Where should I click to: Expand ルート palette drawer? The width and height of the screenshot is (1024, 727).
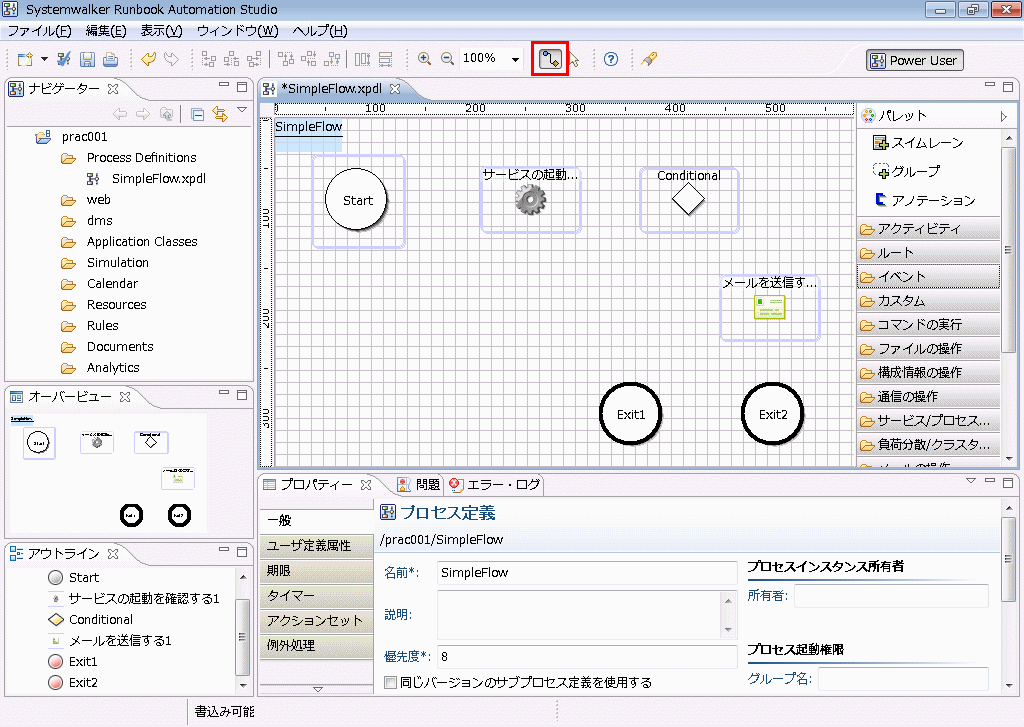point(928,253)
